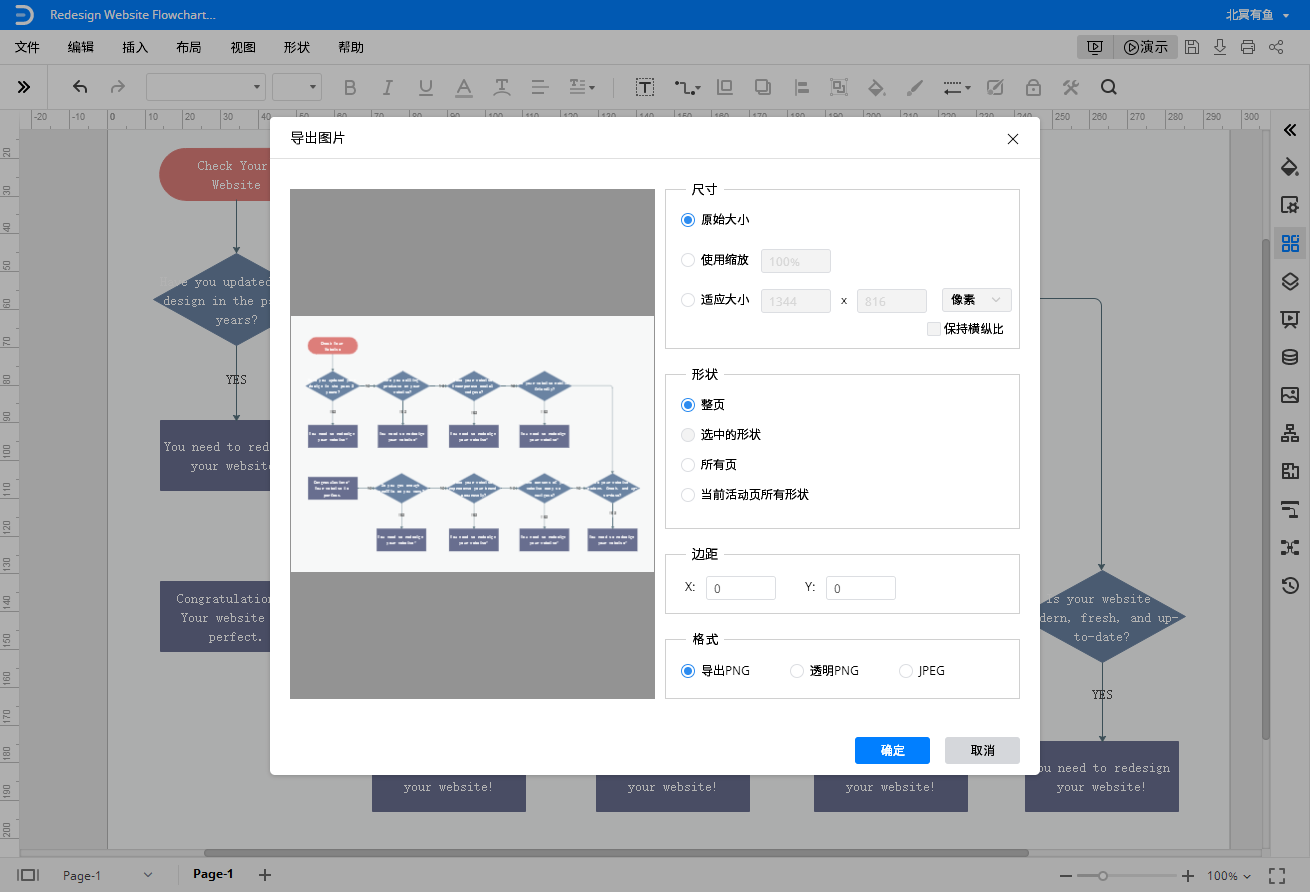Open the line spacing dropdown
Image resolution: width=1310 pixels, height=892 pixels.
click(x=581, y=87)
